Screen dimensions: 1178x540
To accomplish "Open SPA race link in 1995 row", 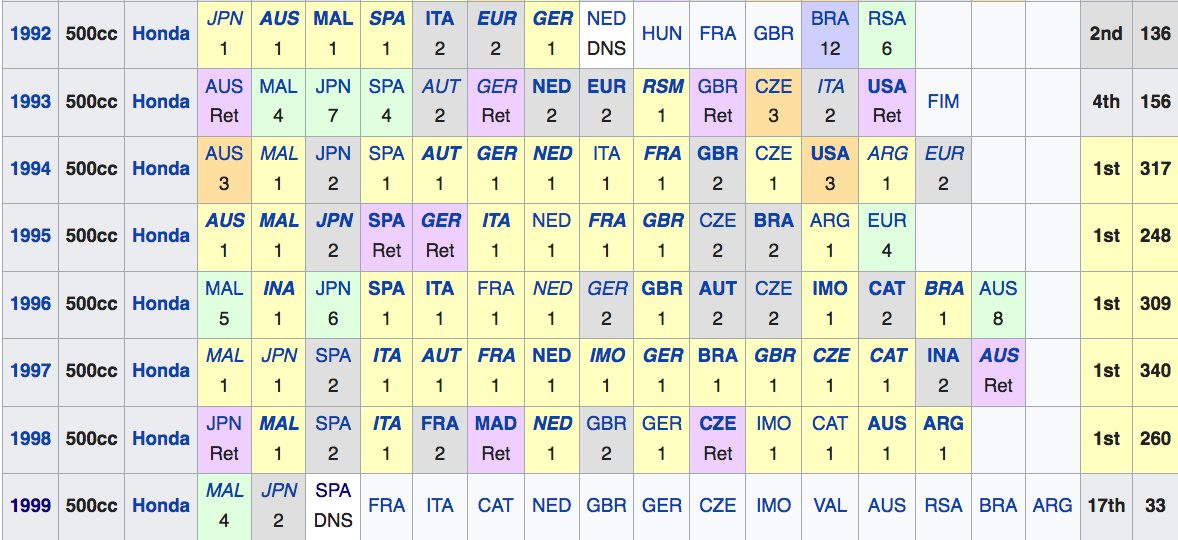I will 387,220.
